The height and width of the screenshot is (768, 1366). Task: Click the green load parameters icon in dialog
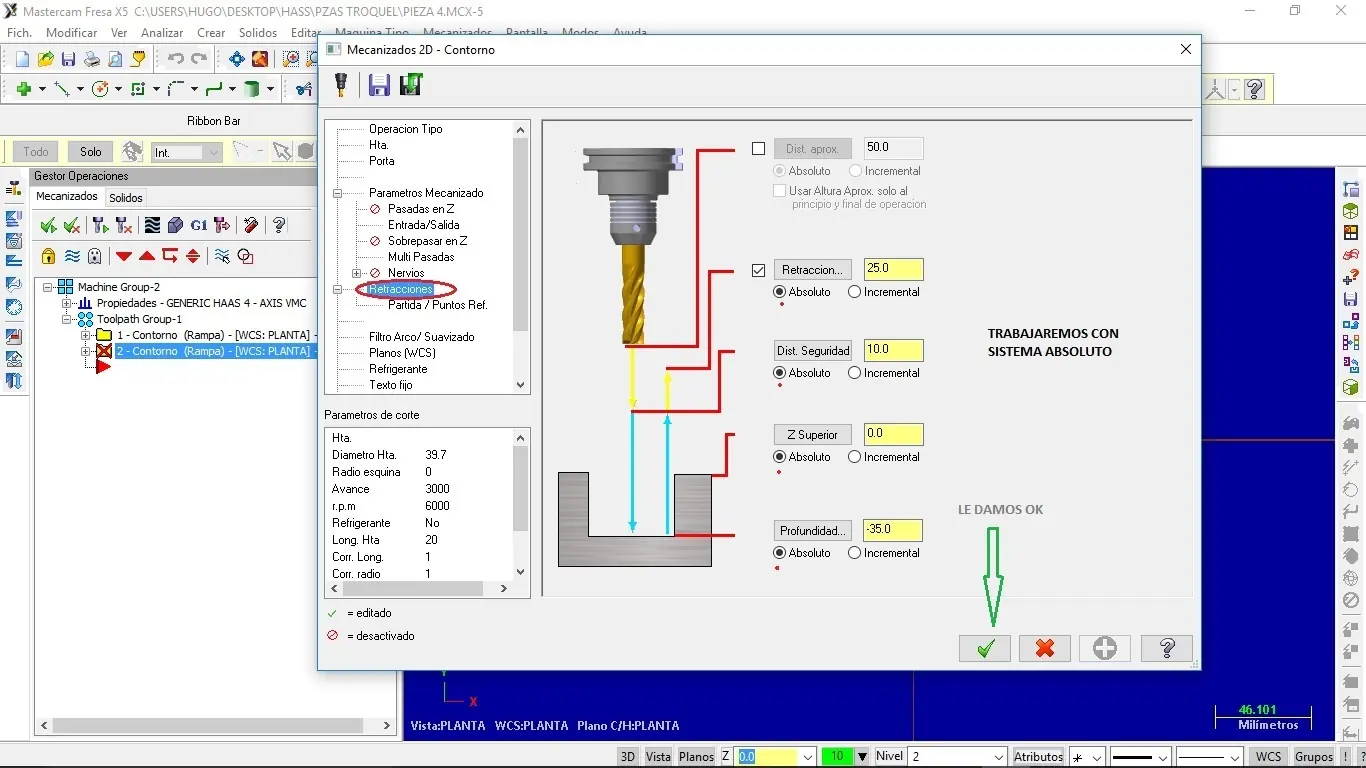point(411,85)
